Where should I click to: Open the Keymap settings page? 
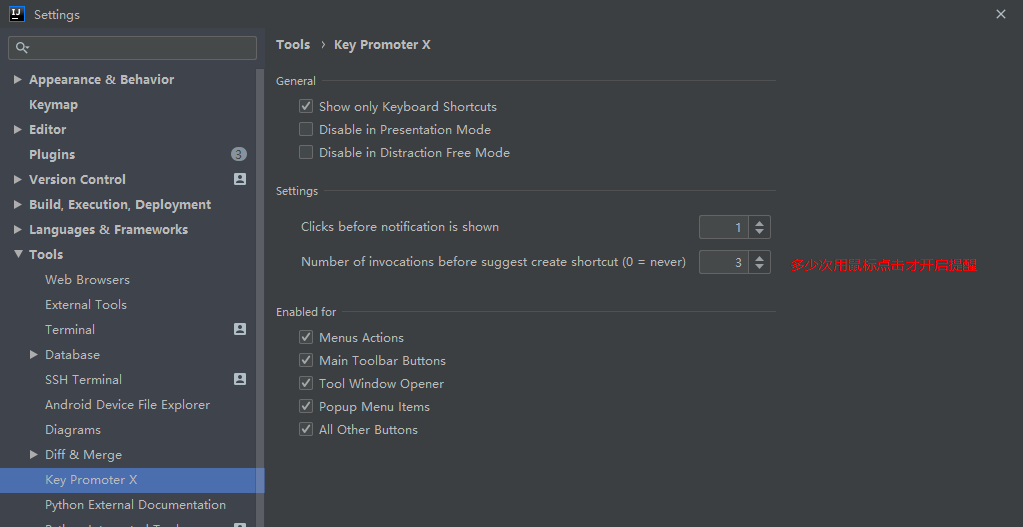point(53,104)
